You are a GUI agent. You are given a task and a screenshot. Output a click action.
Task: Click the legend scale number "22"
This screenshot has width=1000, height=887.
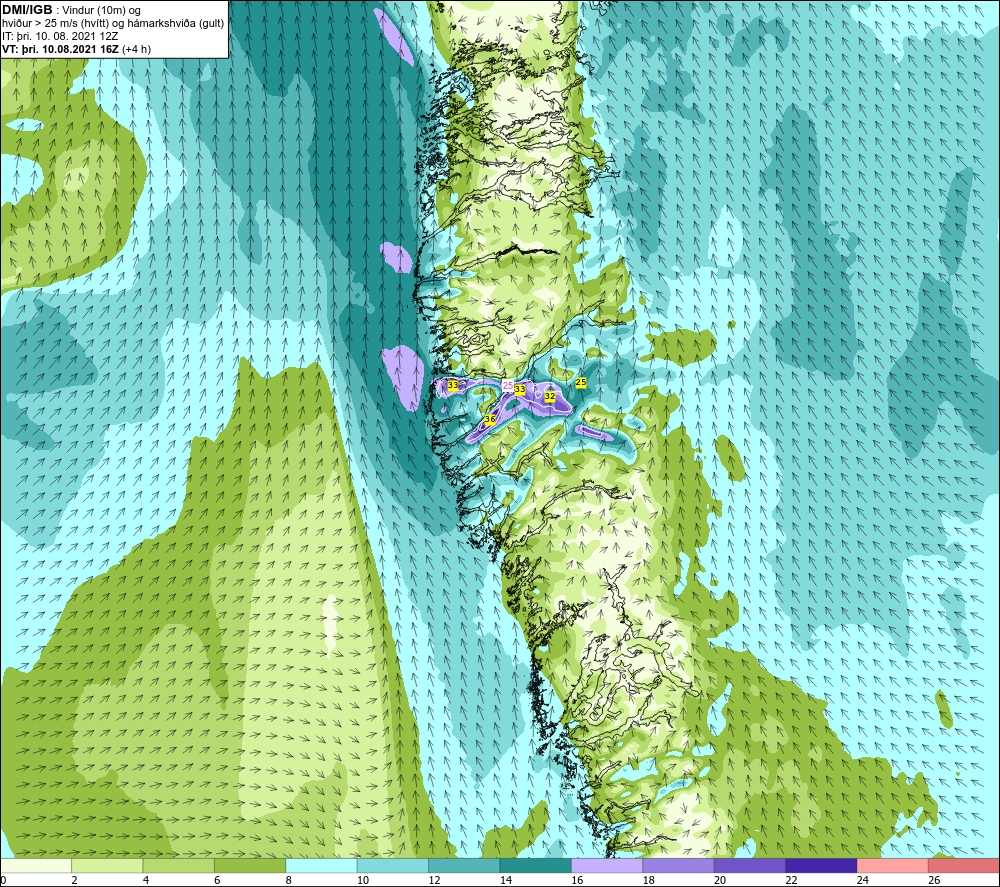(x=791, y=880)
